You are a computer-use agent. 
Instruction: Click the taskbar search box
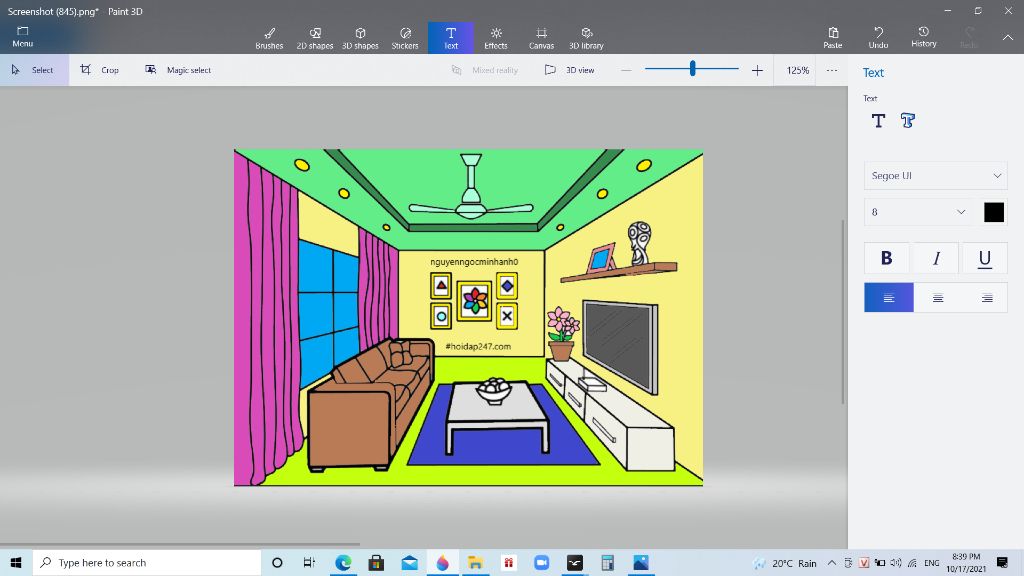(x=147, y=562)
